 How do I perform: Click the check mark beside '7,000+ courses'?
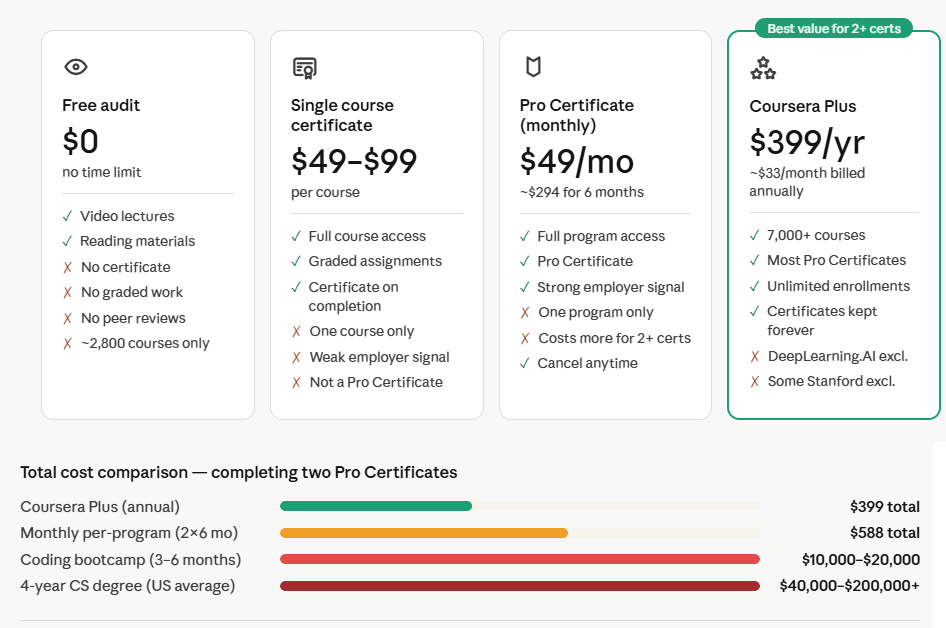tap(754, 235)
